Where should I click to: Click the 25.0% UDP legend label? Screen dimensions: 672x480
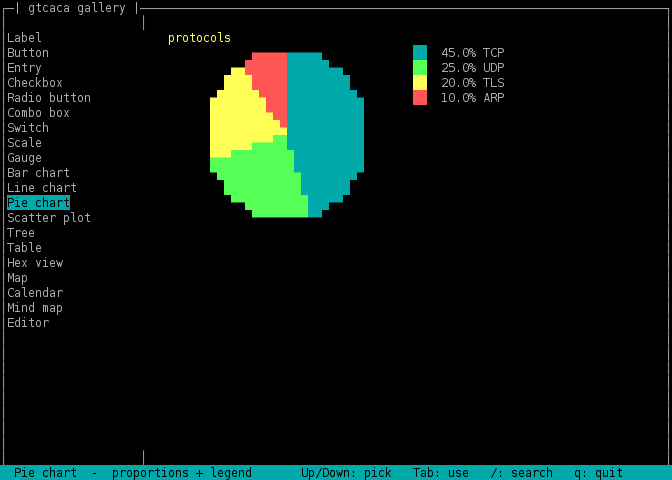pos(473,68)
